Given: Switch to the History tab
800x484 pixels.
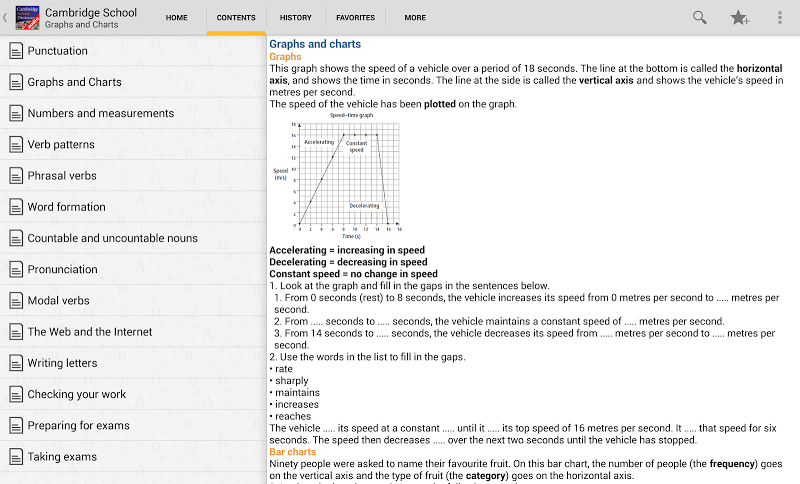Looking at the screenshot, I should point(295,17).
